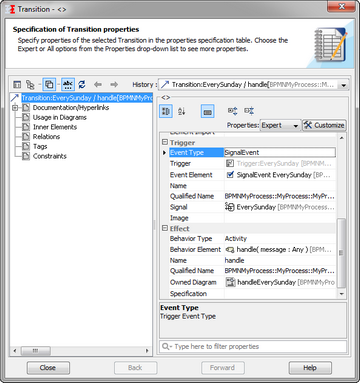
Task: Go back with the left arrow icon
Action: click(x=98, y=84)
